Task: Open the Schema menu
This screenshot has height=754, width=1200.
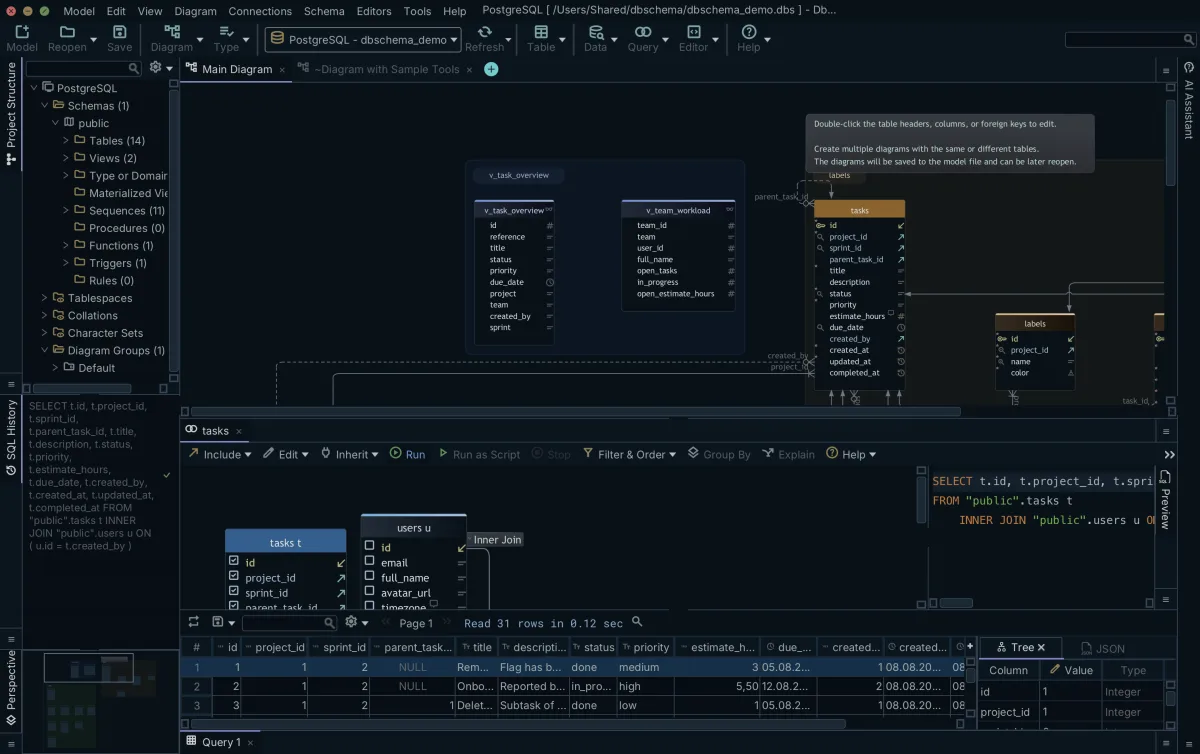Action: pos(324,11)
